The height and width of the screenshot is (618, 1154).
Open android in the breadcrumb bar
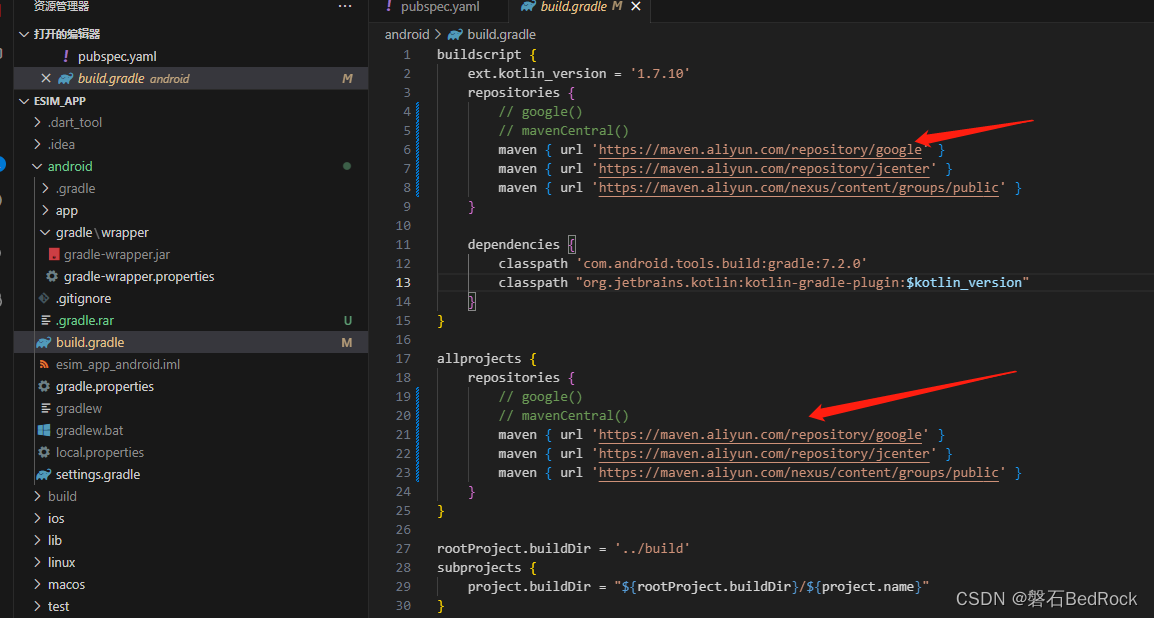coord(405,33)
